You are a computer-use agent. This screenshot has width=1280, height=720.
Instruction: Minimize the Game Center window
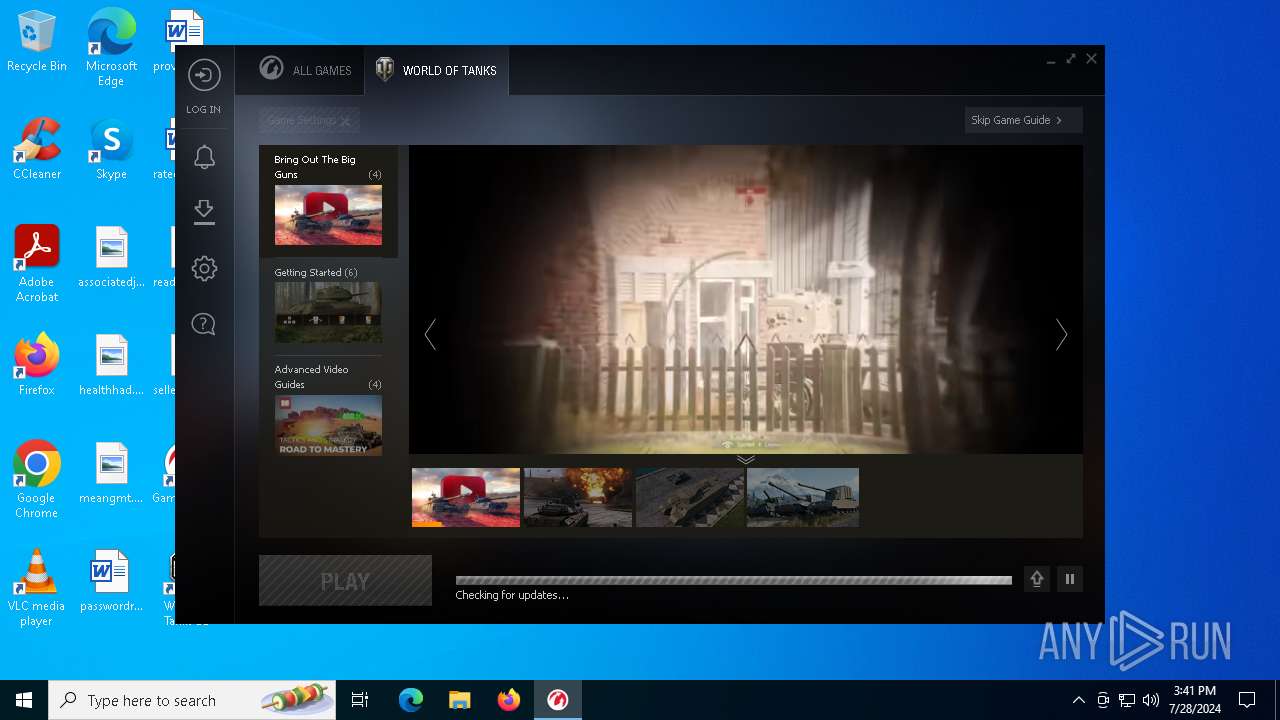point(1051,60)
